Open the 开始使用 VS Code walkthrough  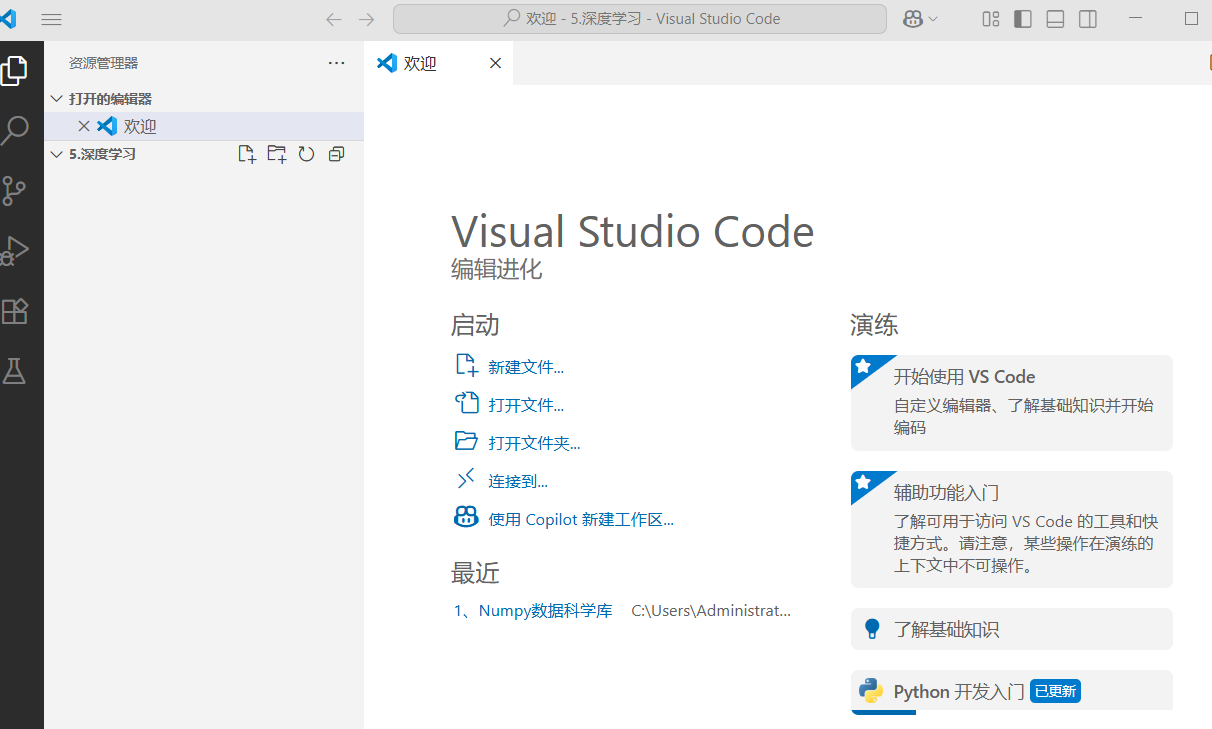coord(1011,403)
